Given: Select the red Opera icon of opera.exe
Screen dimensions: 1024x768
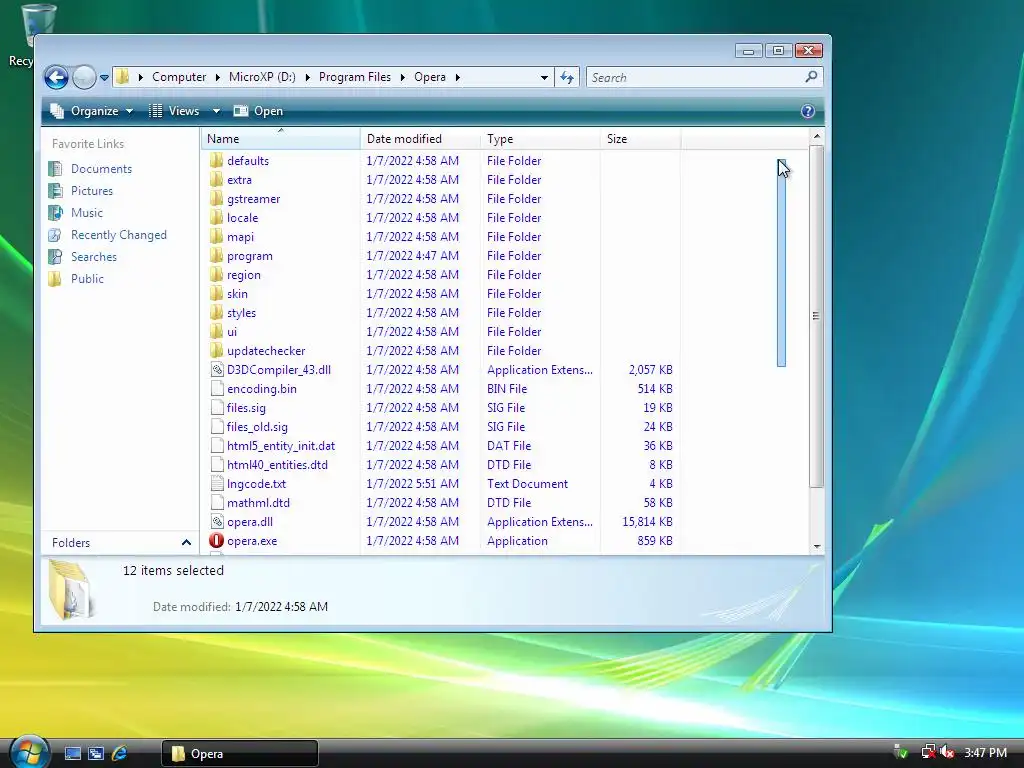Looking at the screenshot, I should [216, 541].
